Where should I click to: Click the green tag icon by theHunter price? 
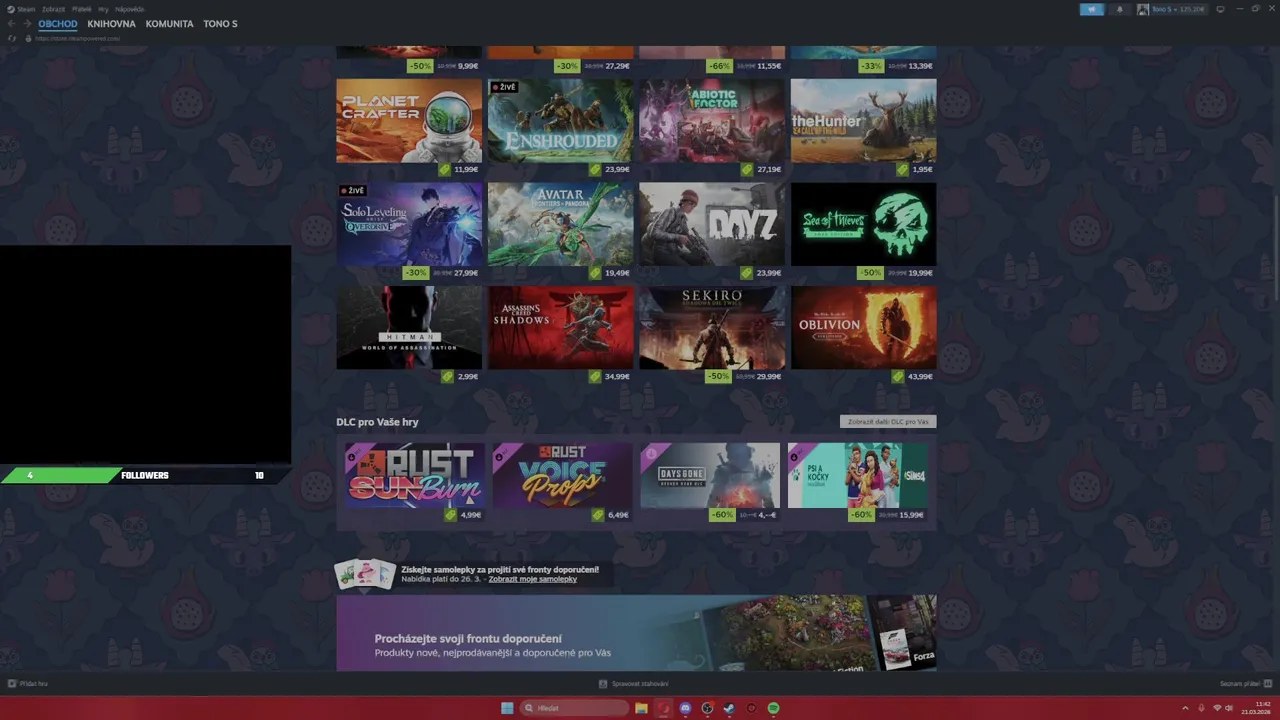[x=904, y=169]
